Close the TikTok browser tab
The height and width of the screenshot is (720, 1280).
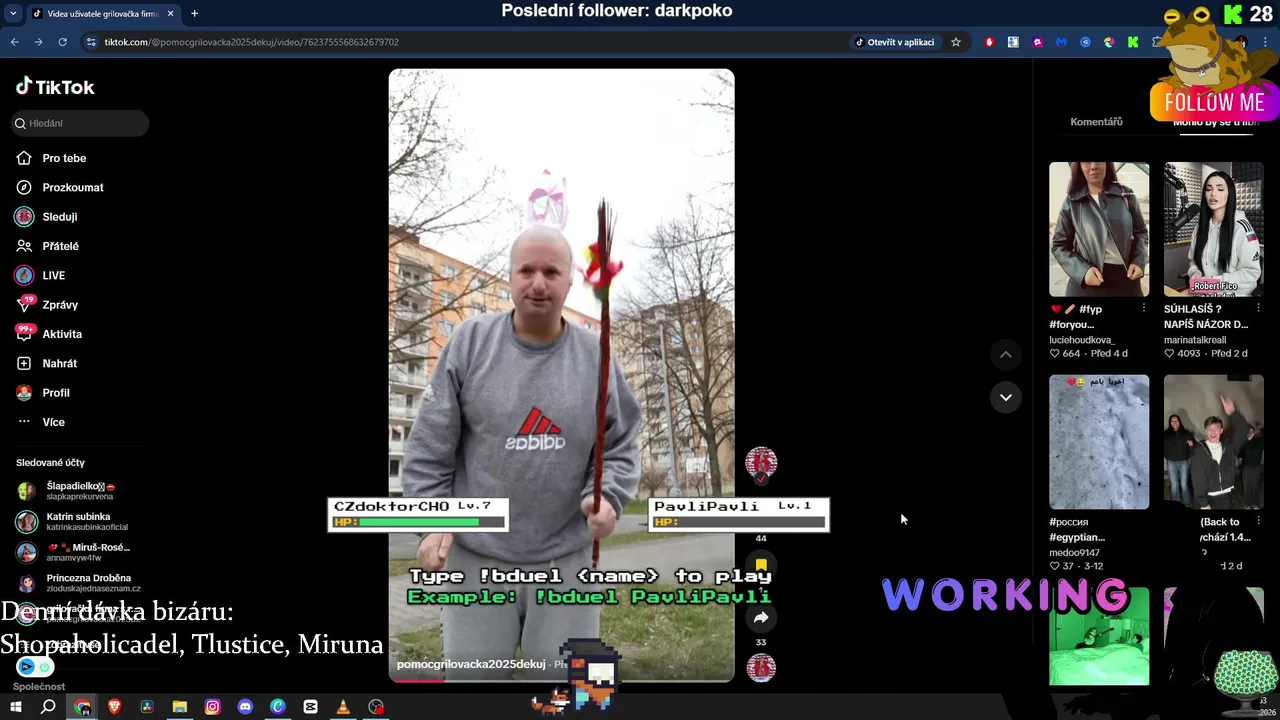pos(170,14)
